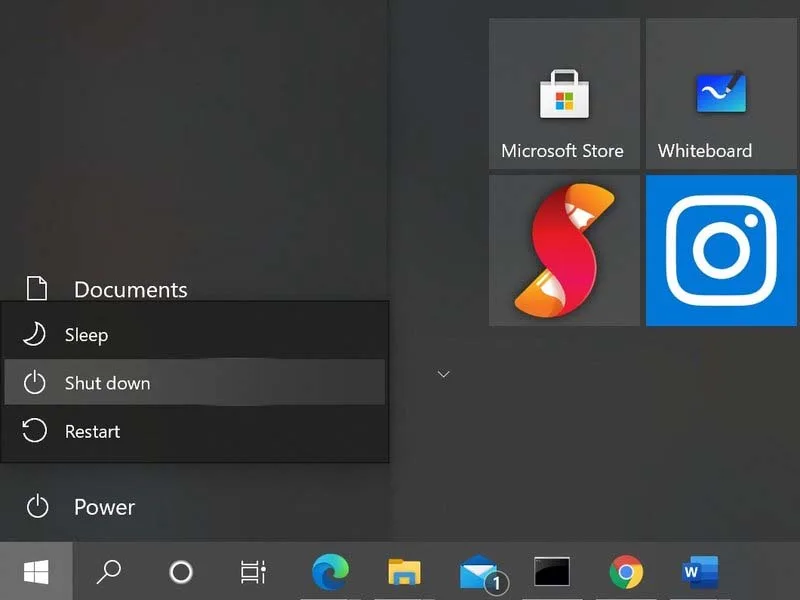The image size is (800, 600).
Task: Open the red S-shaped app tile
Action: [564, 251]
